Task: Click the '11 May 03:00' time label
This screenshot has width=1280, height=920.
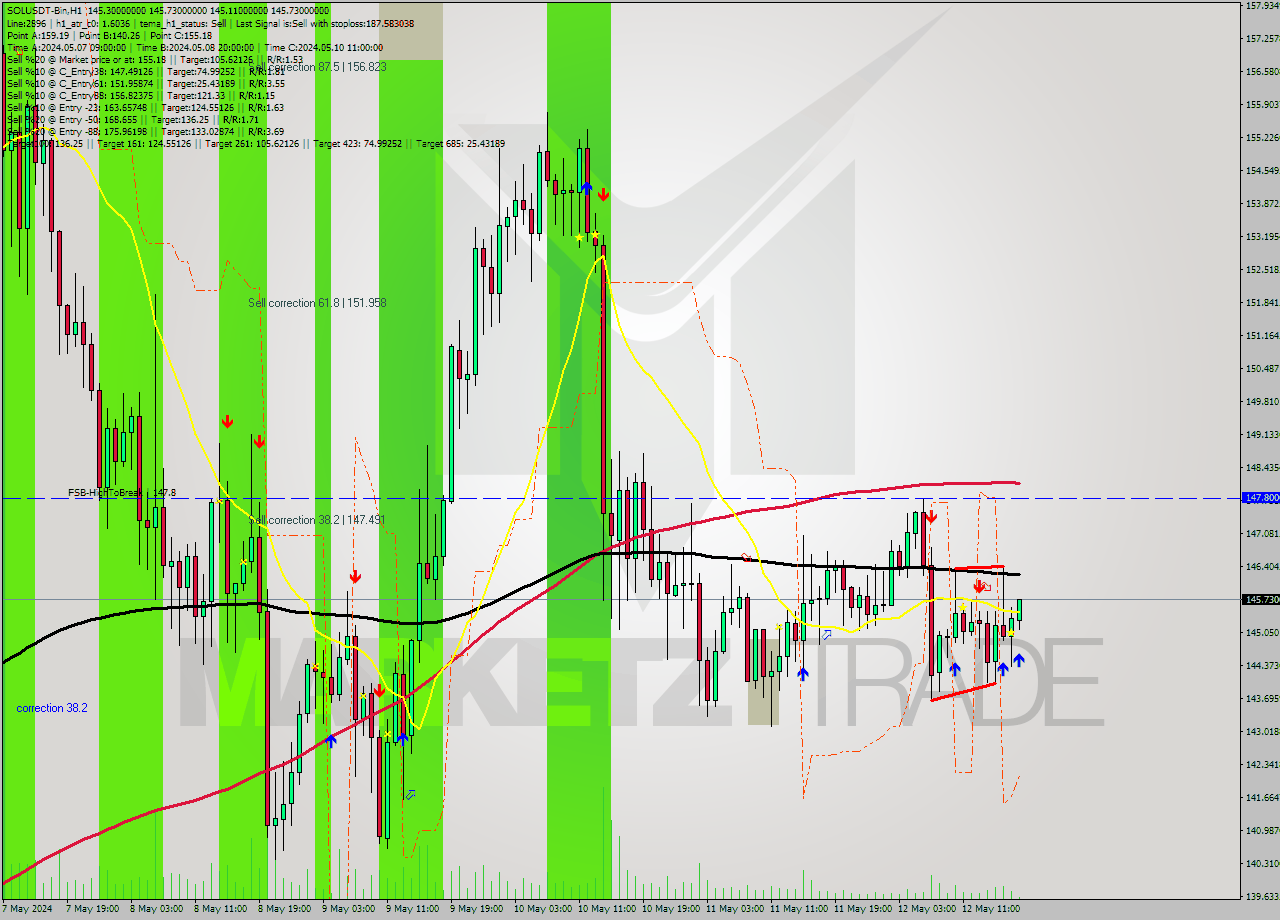Action: (x=736, y=909)
